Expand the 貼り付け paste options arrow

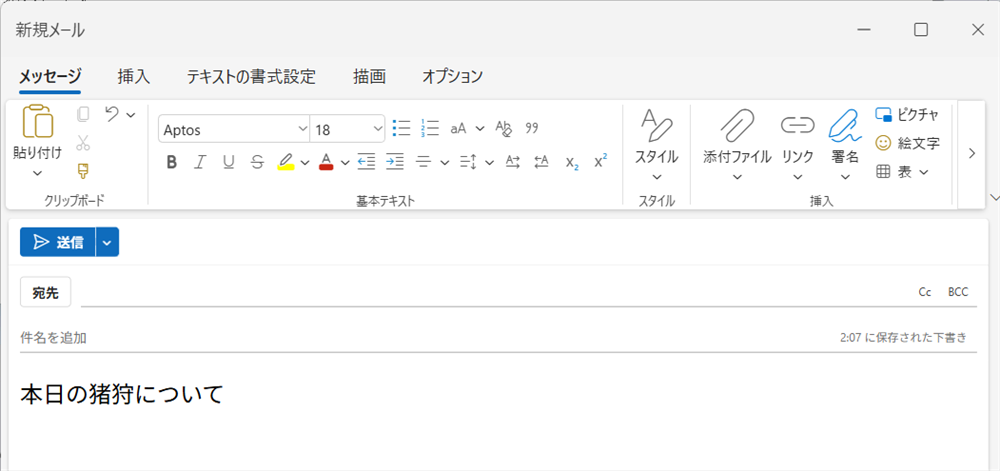coord(38,173)
